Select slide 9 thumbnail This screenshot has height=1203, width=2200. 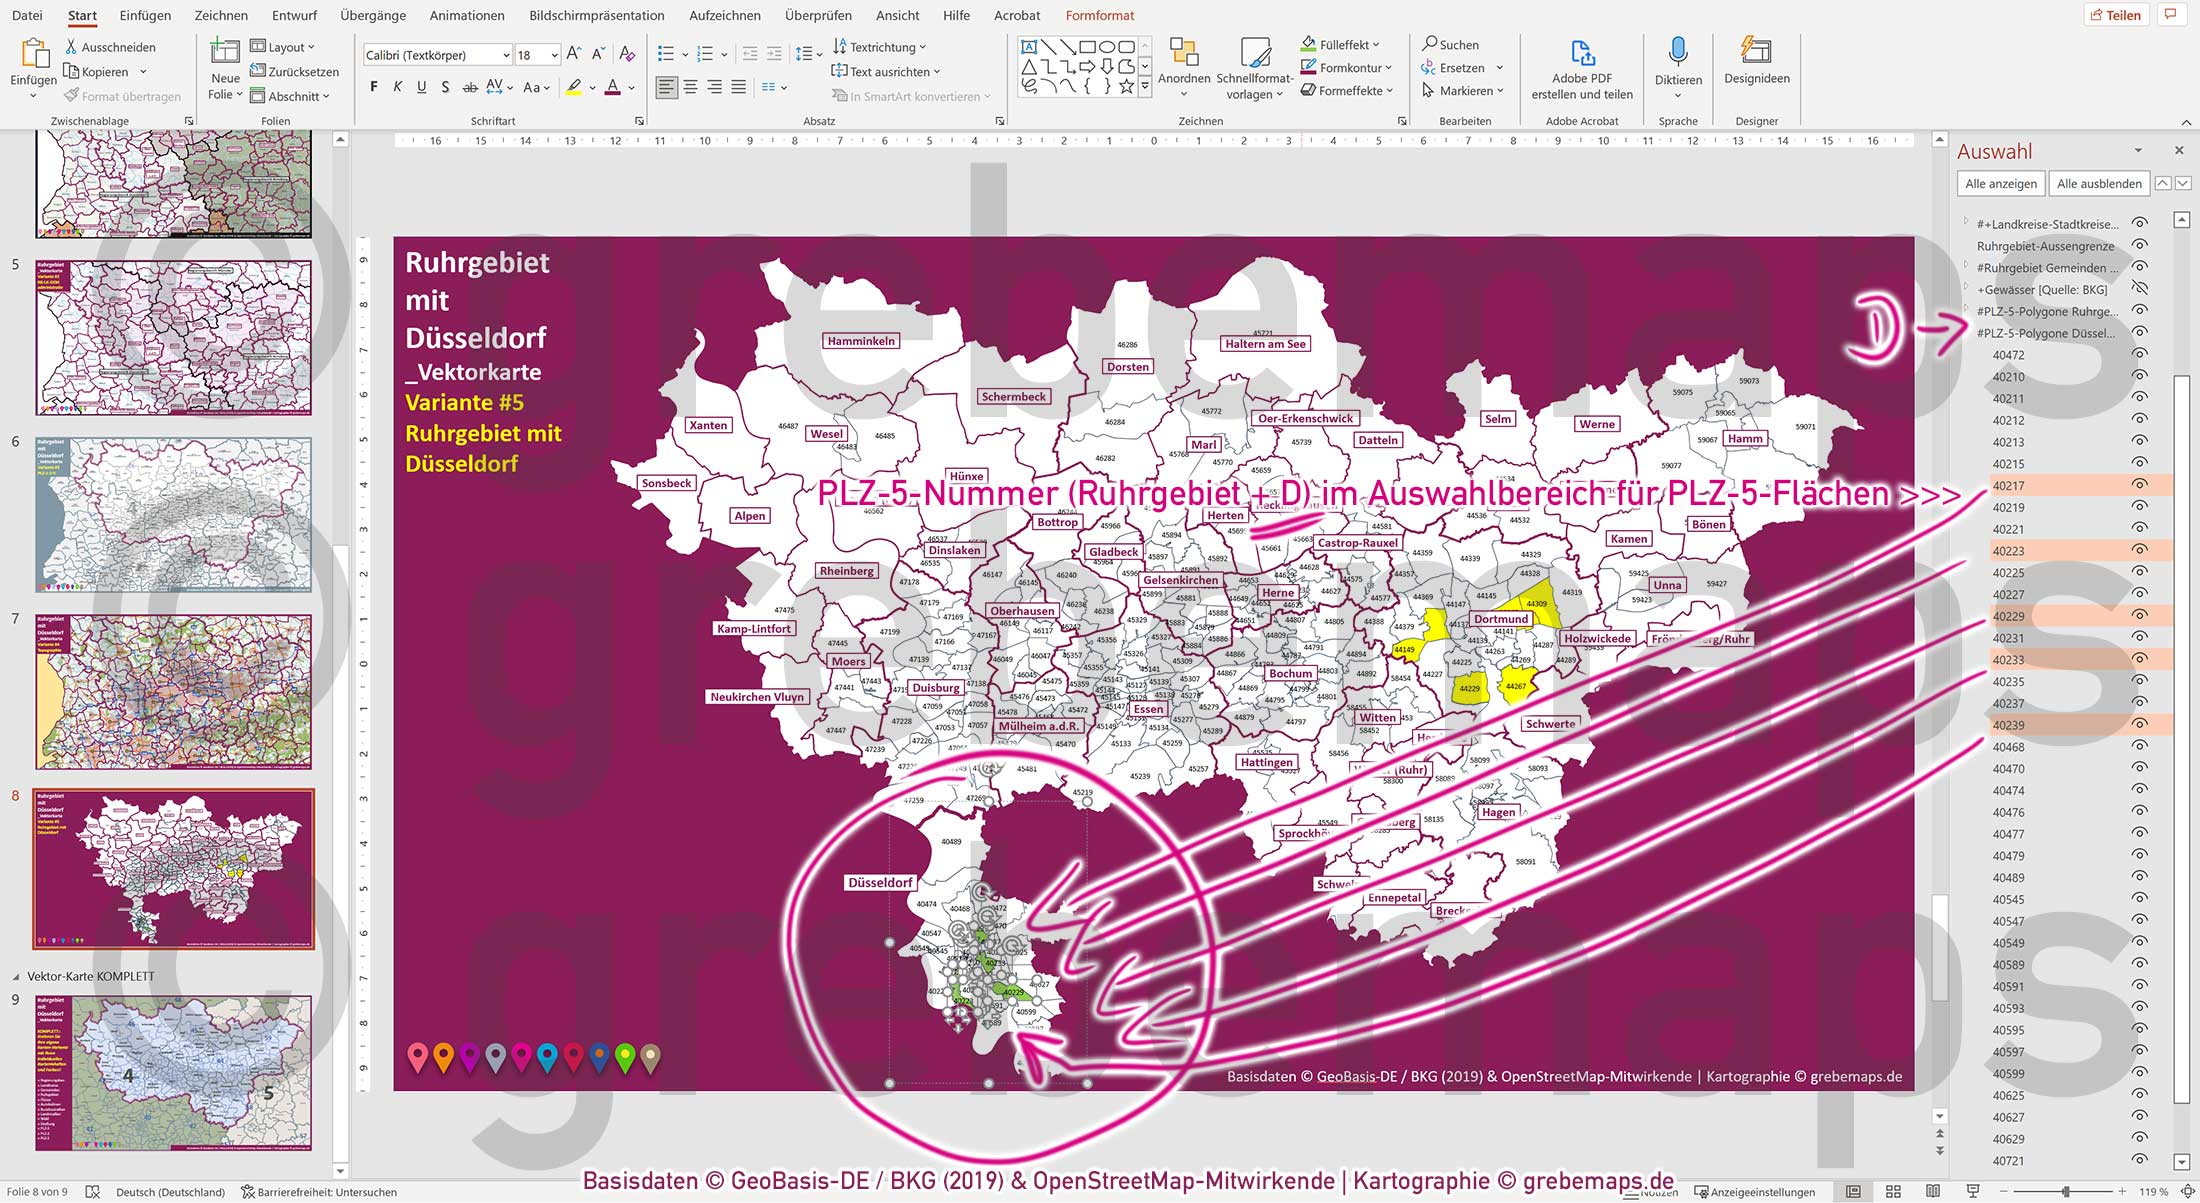point(174,1071)
